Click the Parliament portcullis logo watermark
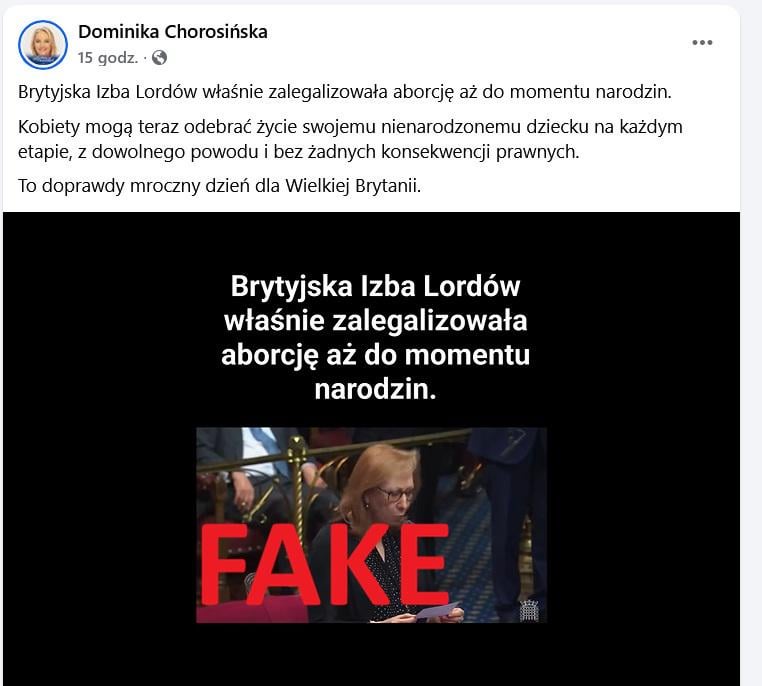This screenshot has height=686, width=762. click(529, 610)
